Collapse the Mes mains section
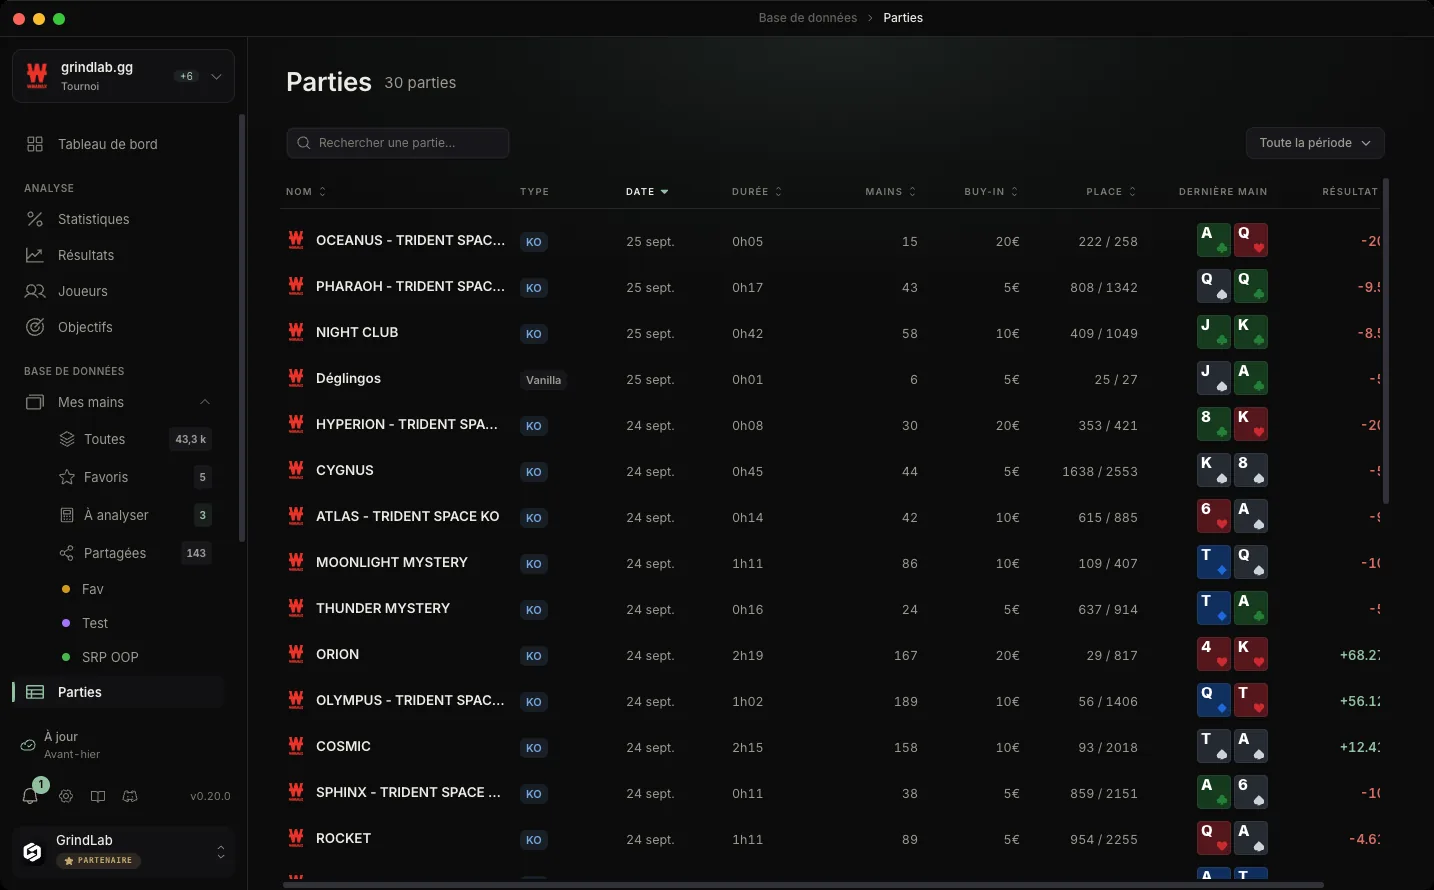 point(205,402)
